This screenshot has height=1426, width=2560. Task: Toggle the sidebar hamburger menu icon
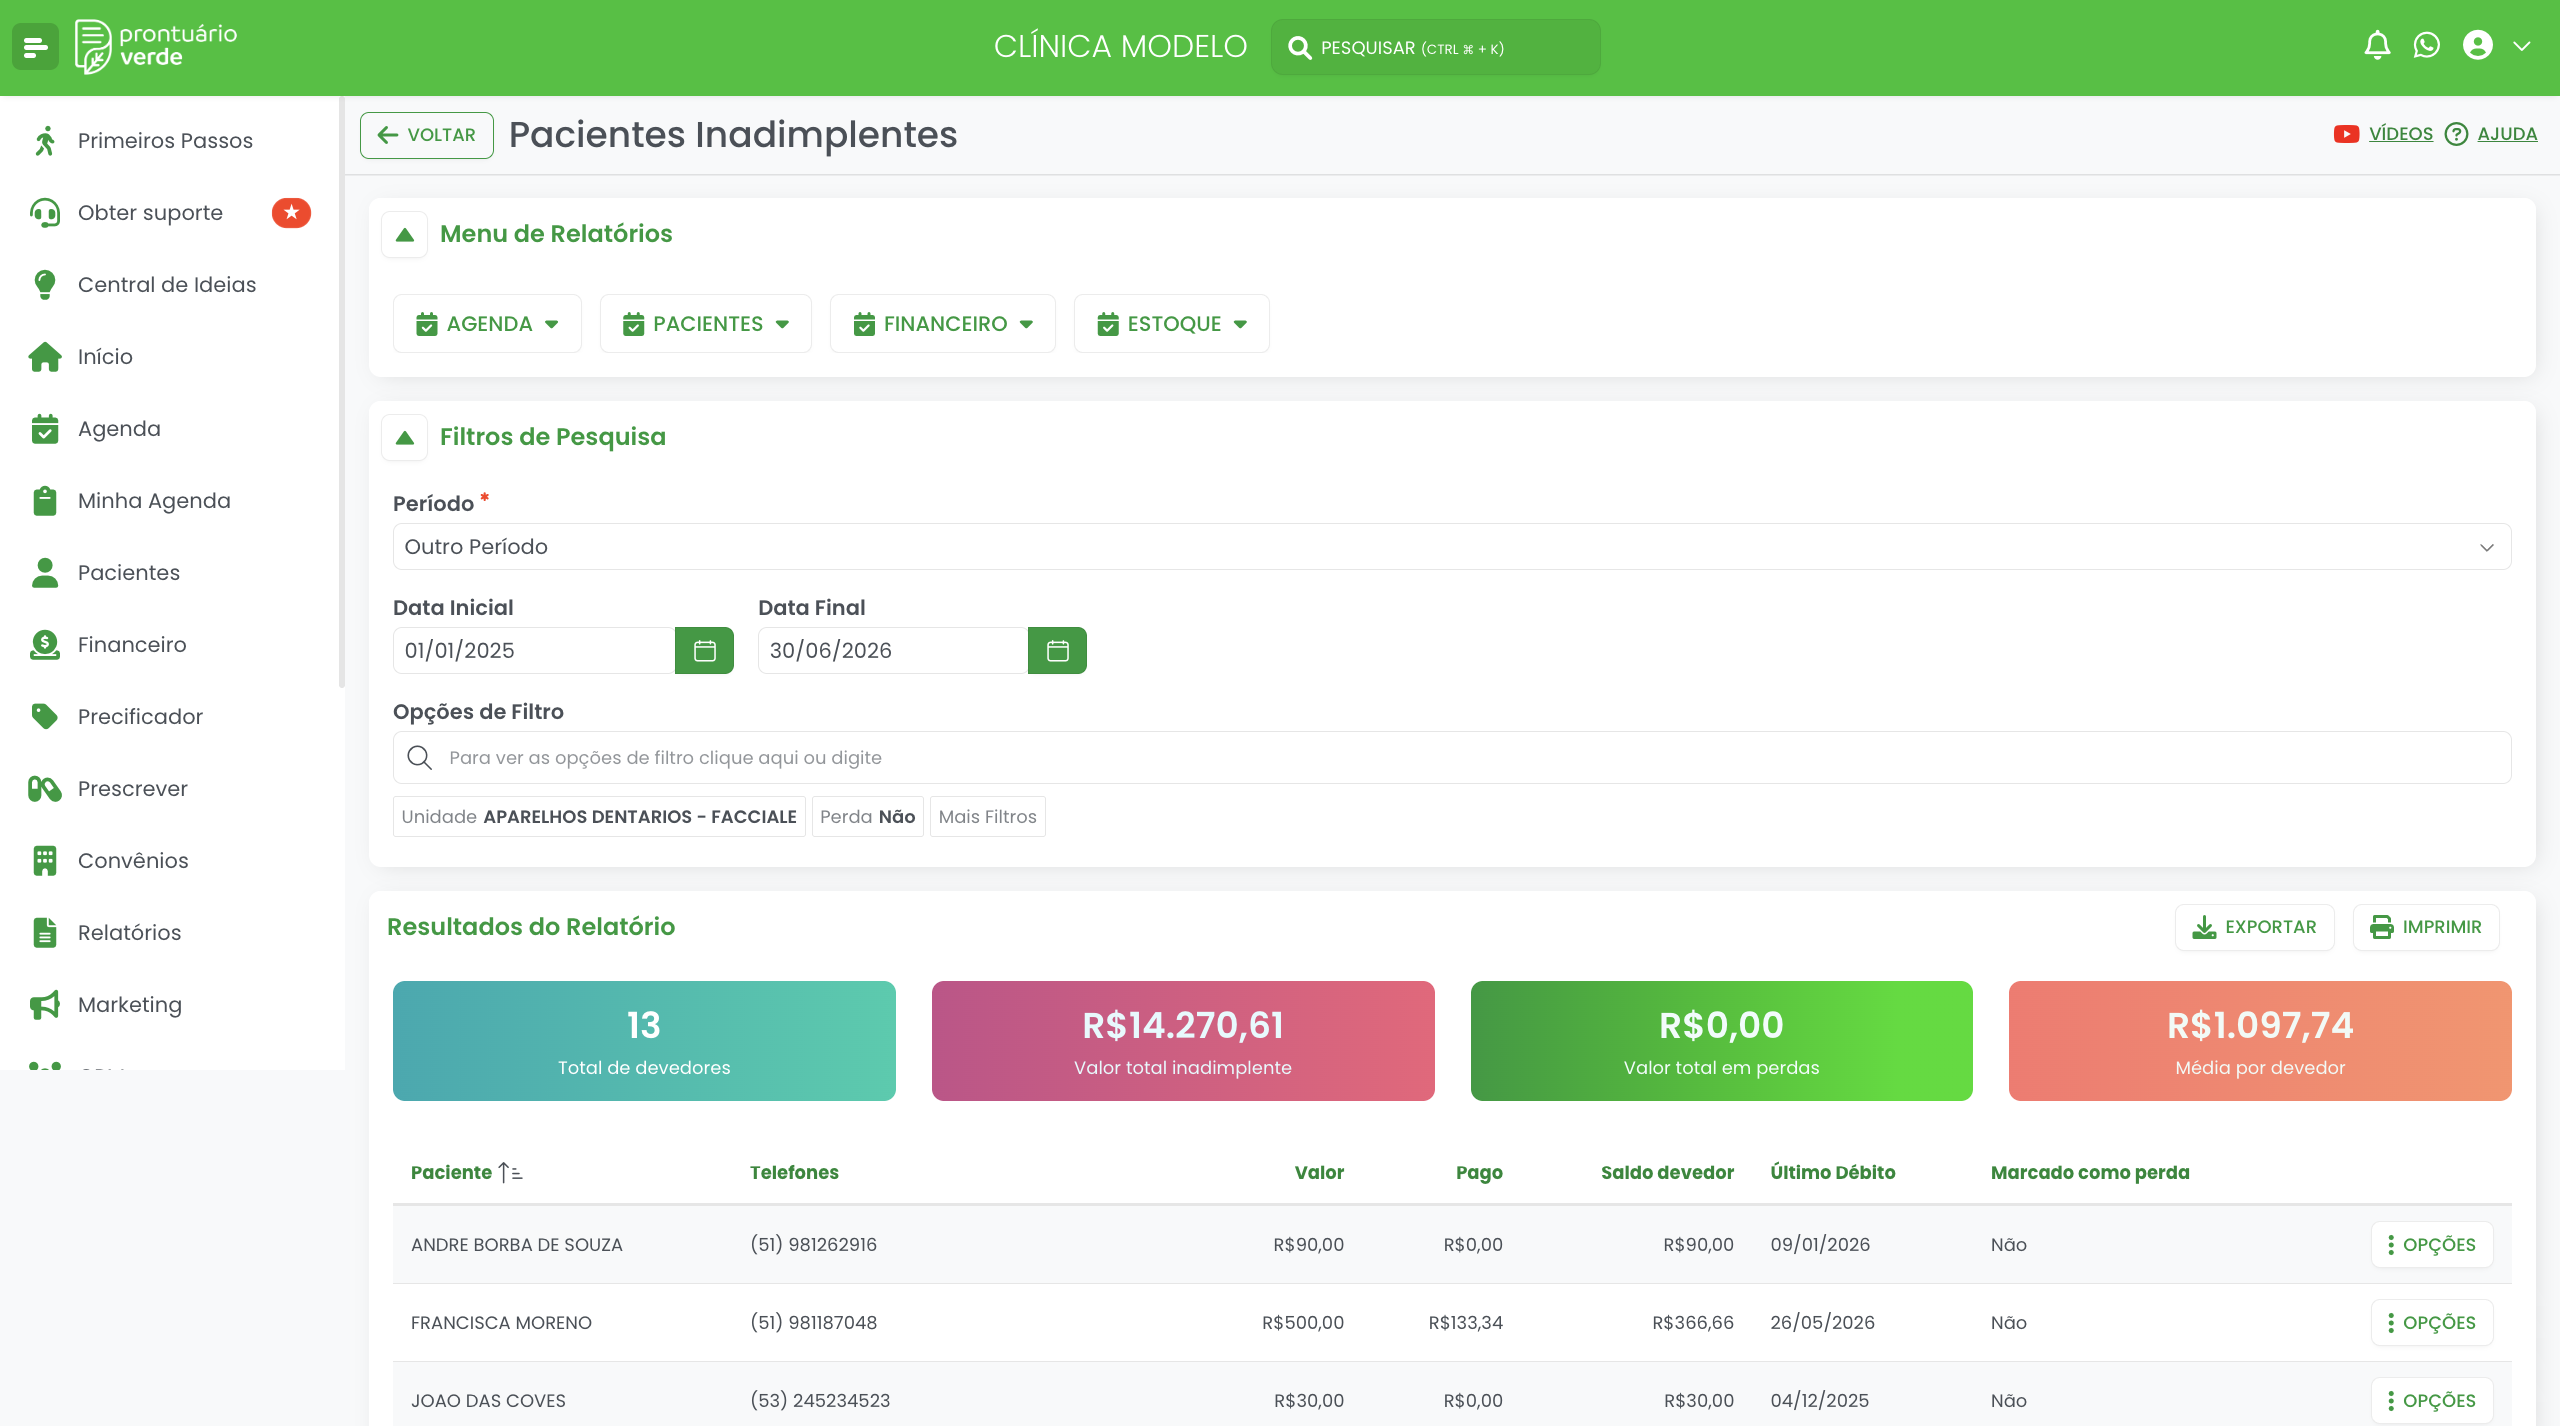(36, 47)
